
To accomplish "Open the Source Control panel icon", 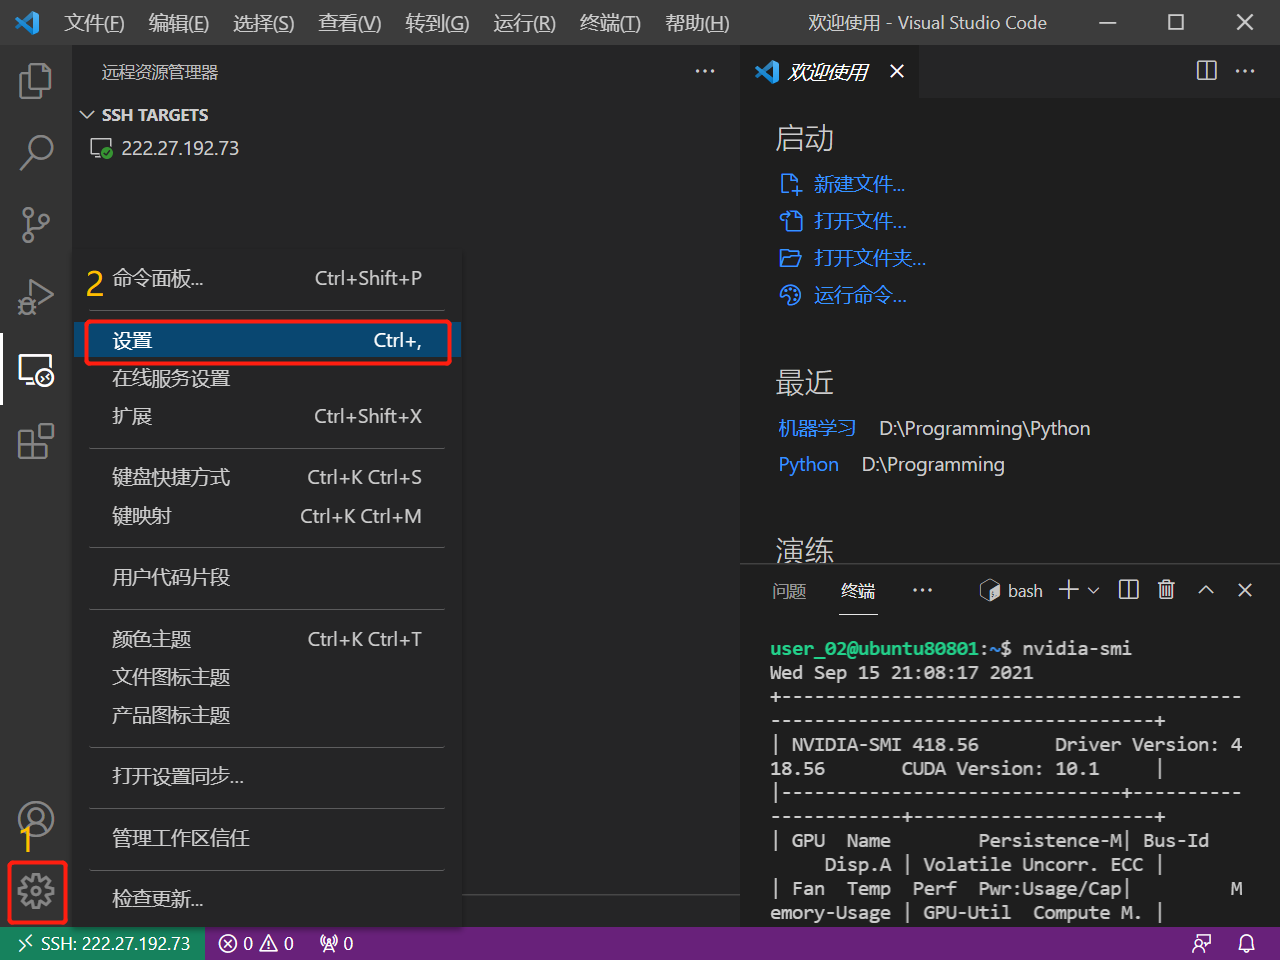I will pyautogui.click(x=36, y=225).
